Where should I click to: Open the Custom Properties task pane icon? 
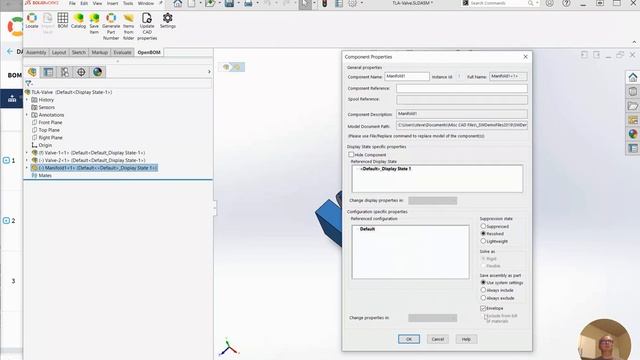(x=633, y=148)
